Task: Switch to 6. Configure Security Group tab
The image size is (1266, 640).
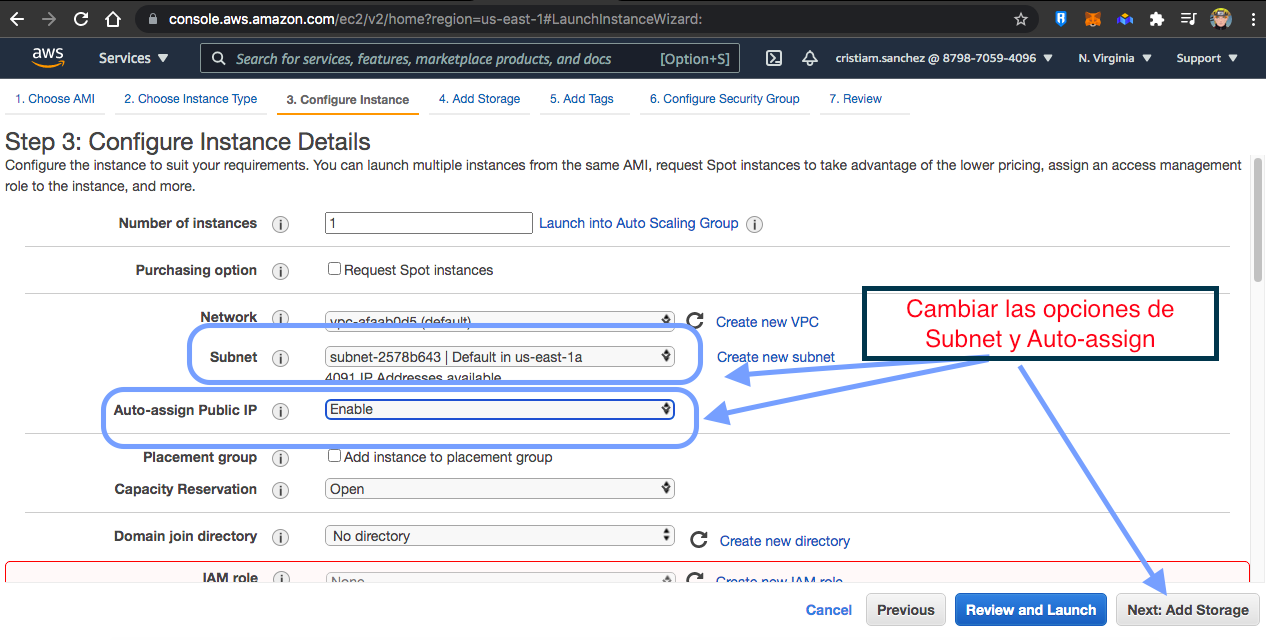Action: tap(724, 99)
